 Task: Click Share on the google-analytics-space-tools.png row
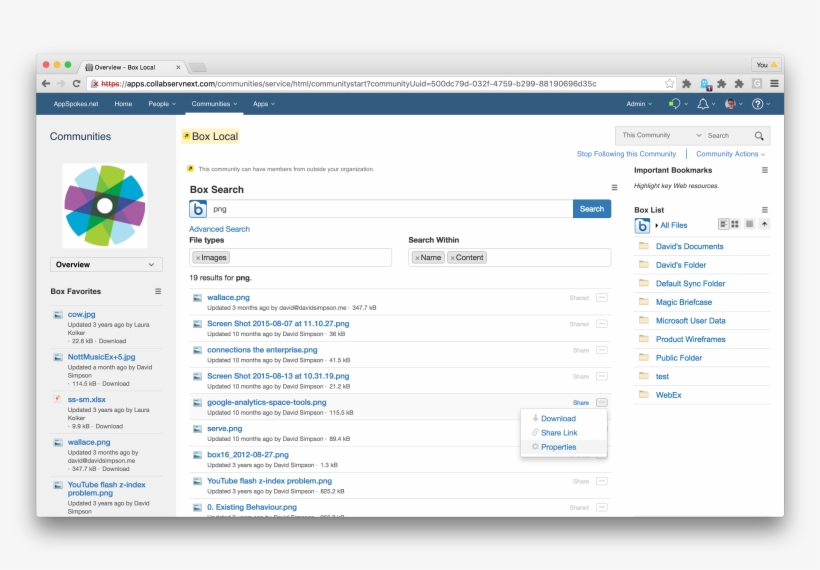point(580,403)
